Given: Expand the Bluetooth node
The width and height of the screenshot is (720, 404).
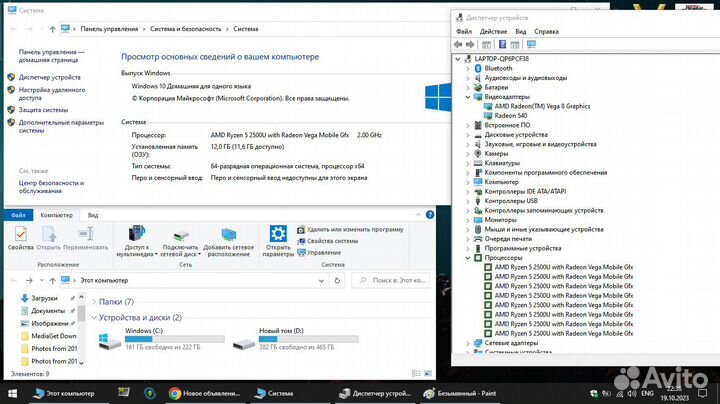Looking at the screenshot, I should [x=468, y=68].
